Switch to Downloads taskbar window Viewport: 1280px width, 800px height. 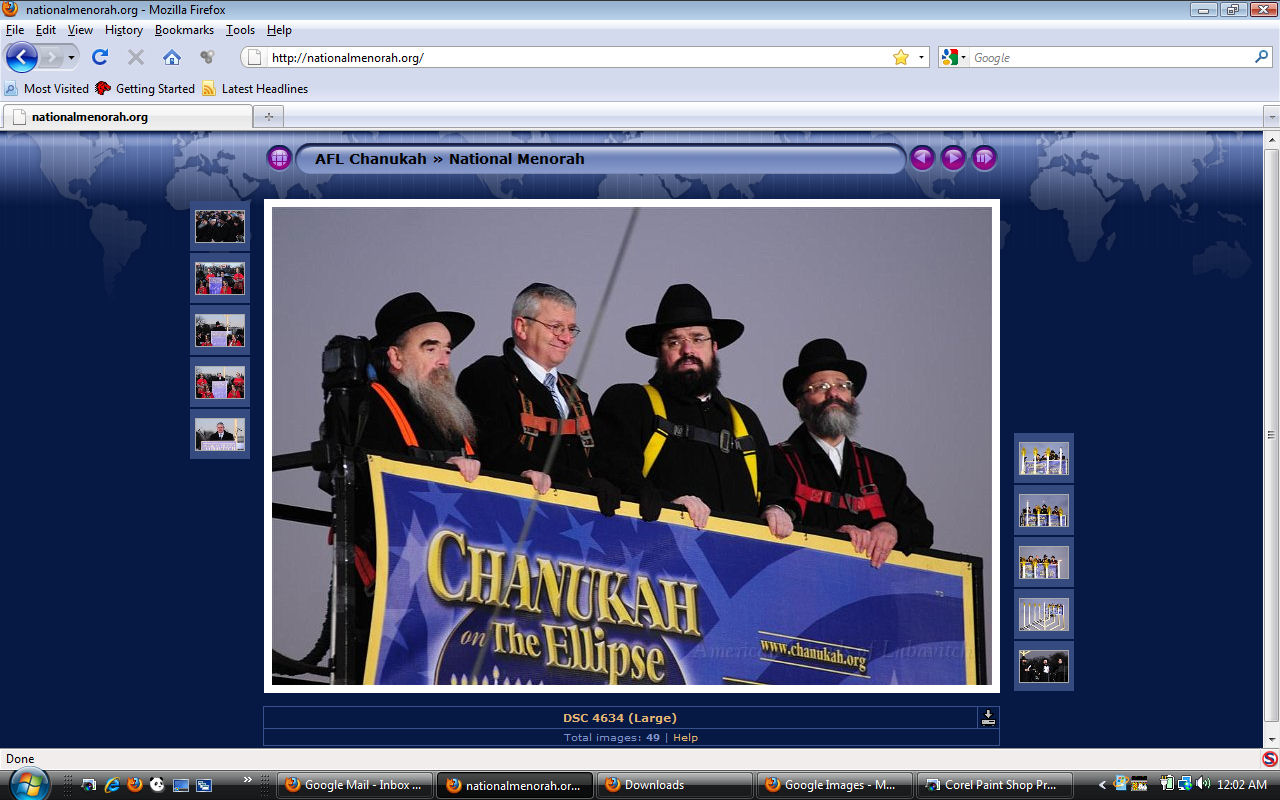point(676,785)
